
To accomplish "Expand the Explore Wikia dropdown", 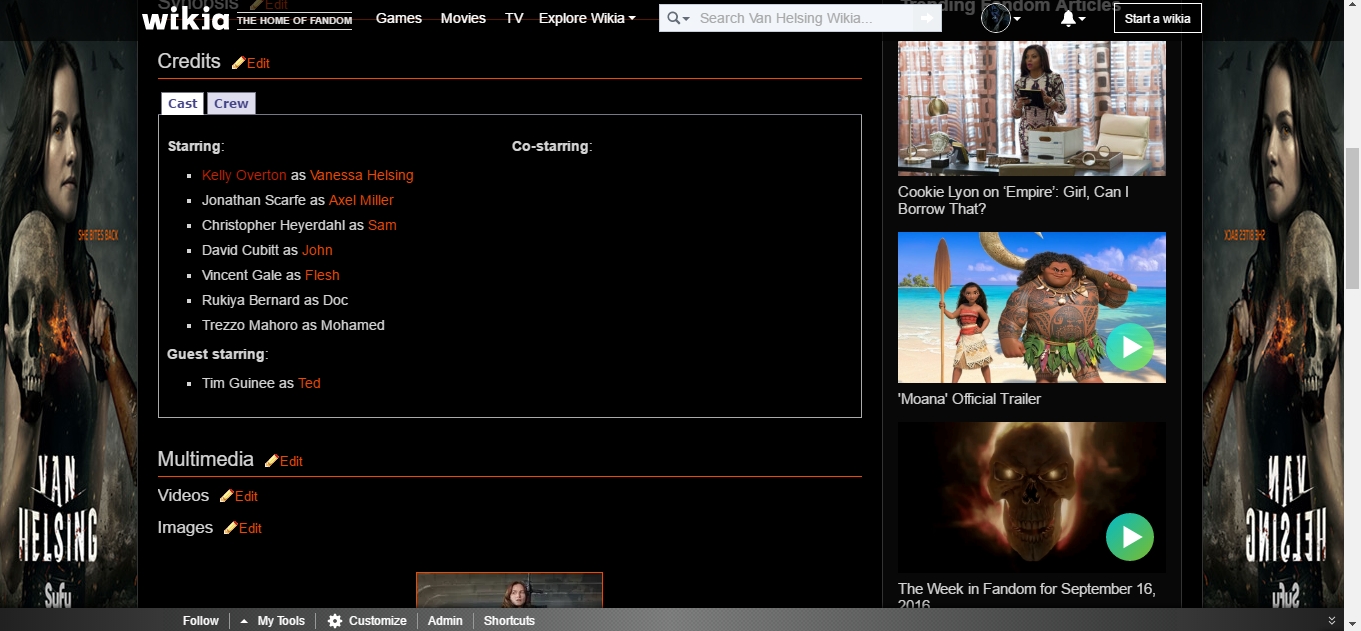I will point(587,18).
